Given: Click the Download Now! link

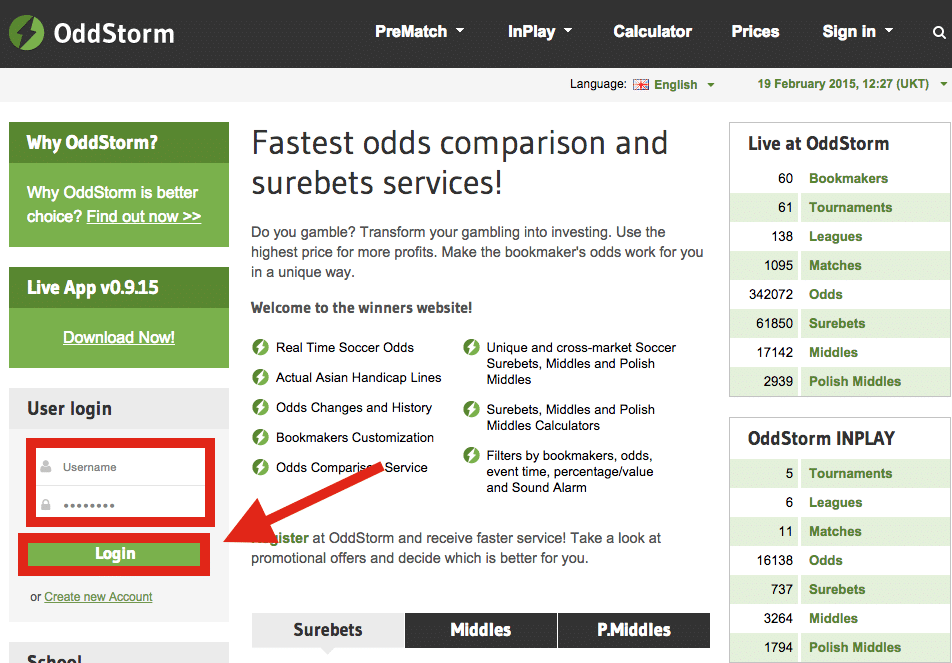Looking at the screenshot, I should (x=119, y=338).
